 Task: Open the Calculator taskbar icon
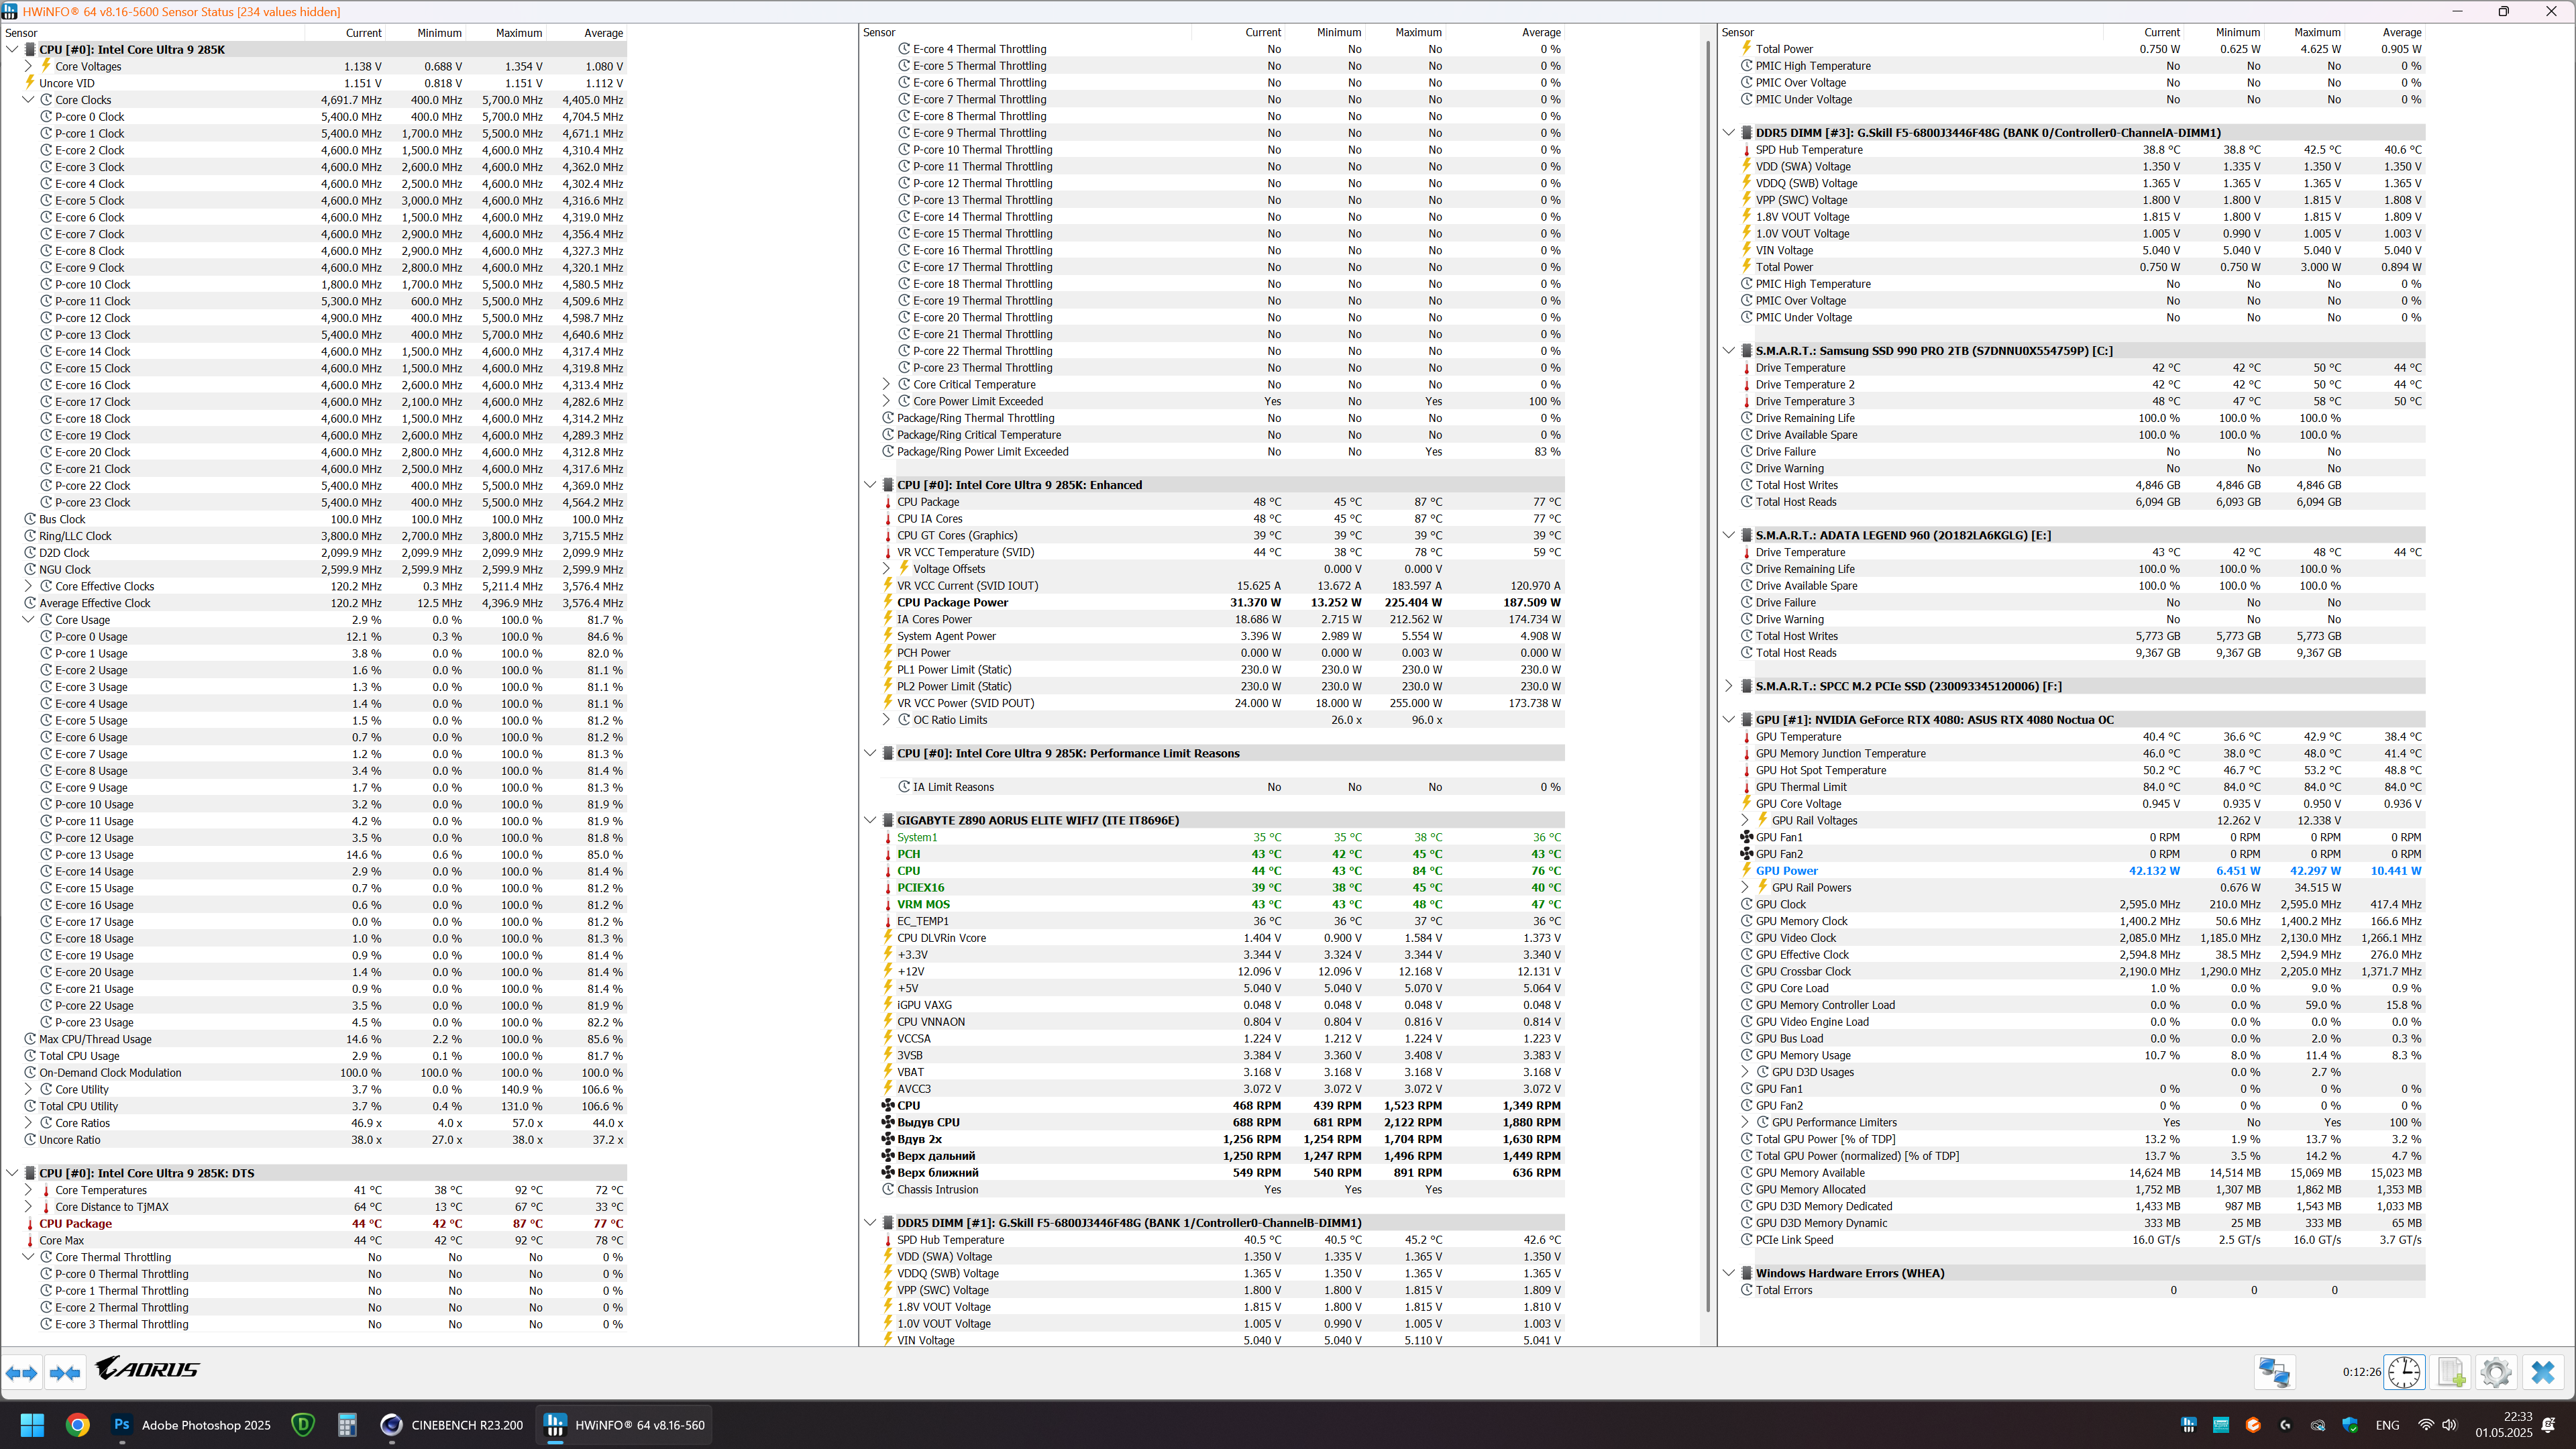point(347,1425)
